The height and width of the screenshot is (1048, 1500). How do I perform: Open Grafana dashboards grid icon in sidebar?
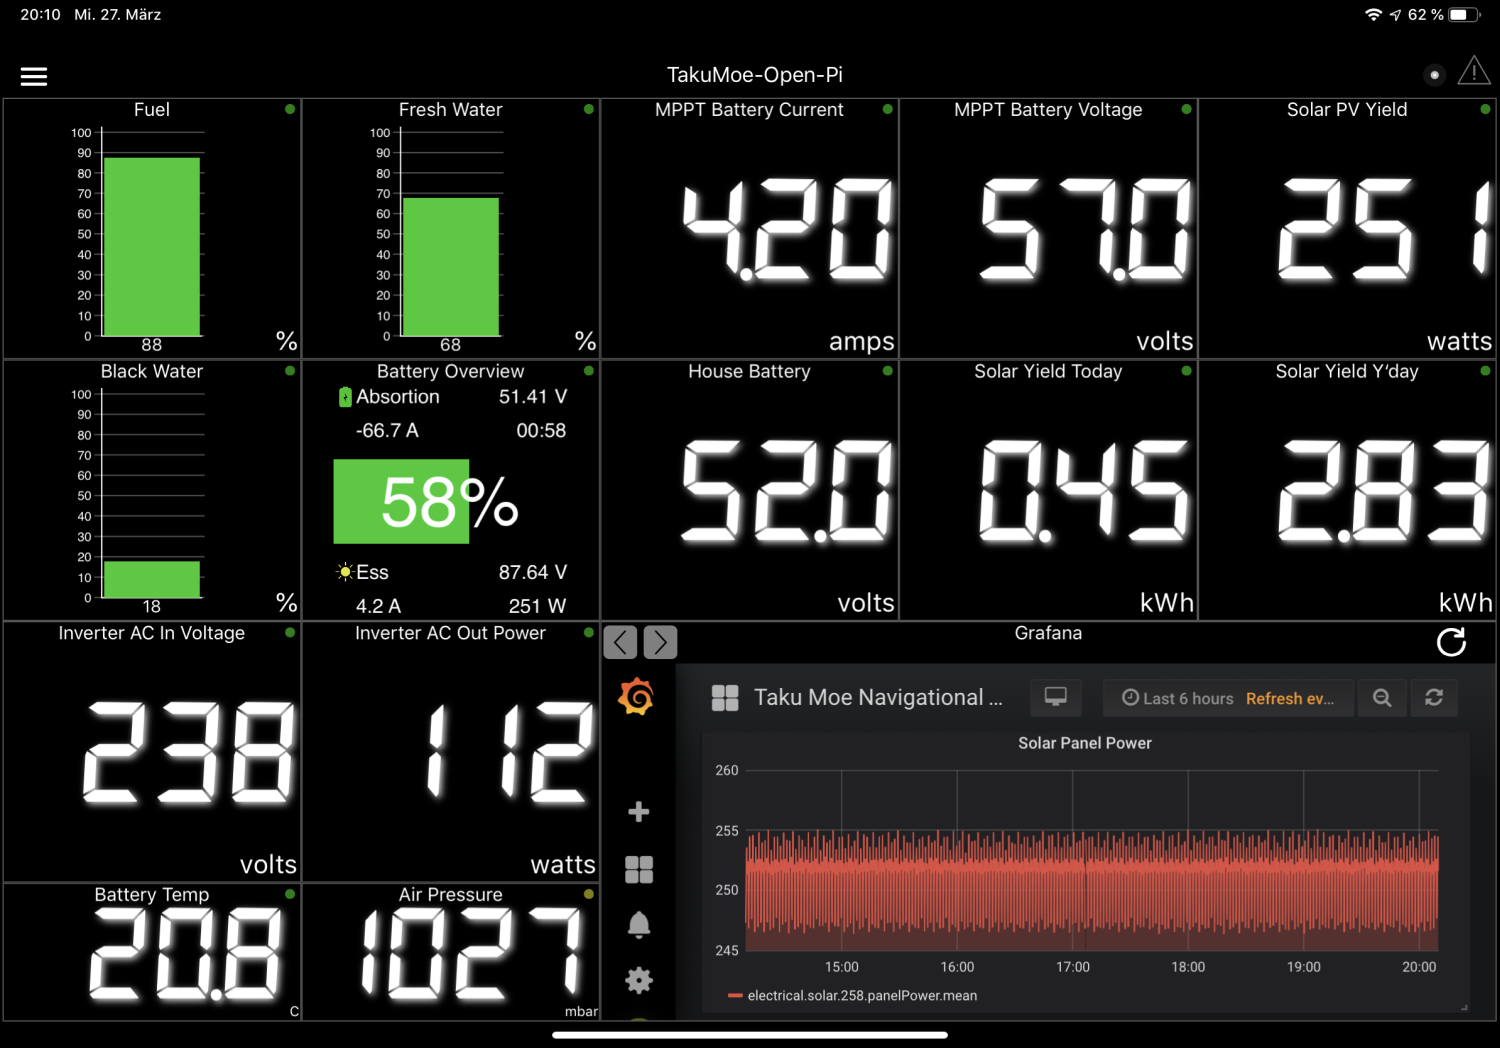tap(638, 869)
